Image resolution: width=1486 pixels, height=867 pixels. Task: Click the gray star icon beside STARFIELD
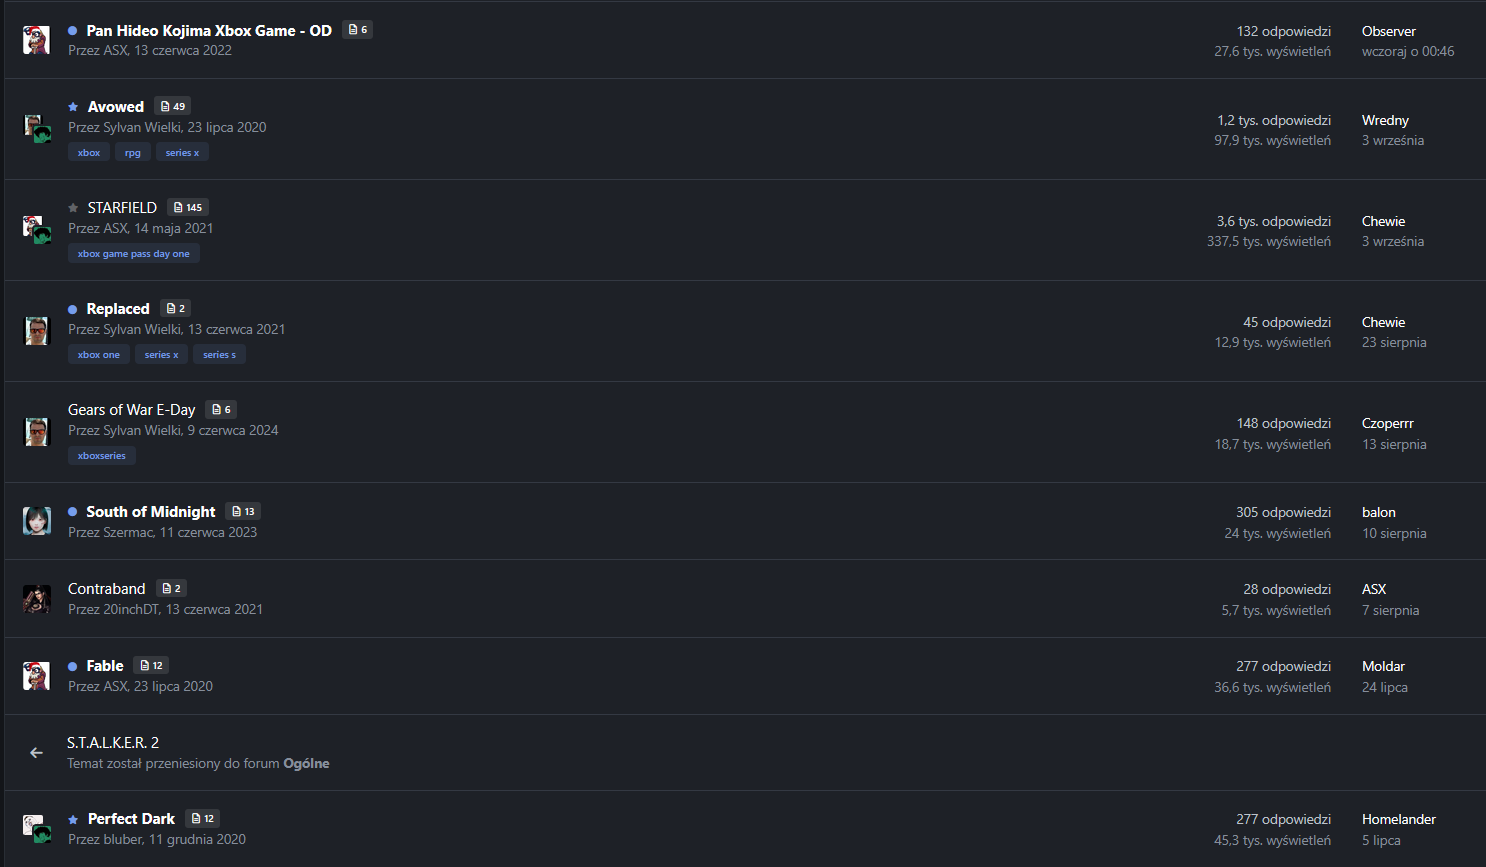pos(73,208)
